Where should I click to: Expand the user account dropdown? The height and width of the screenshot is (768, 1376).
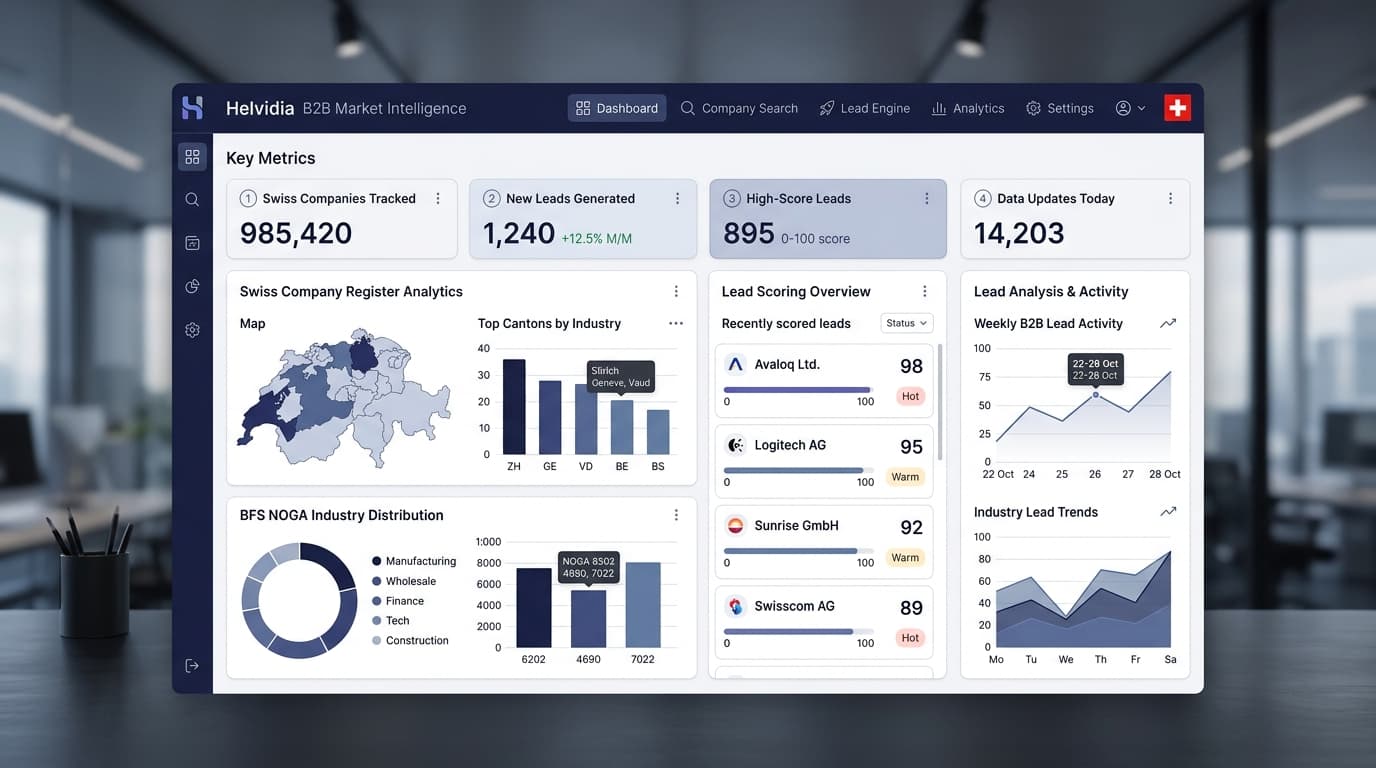[1130, 108]
